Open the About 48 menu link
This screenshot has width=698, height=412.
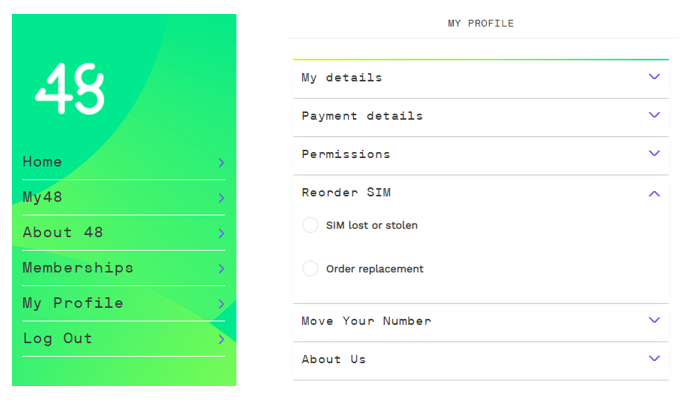point(63,233)
